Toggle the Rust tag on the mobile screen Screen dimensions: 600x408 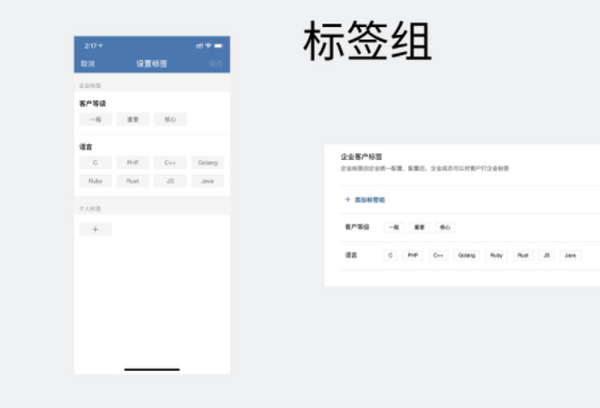pyautogui.click(x=133, y=181)
